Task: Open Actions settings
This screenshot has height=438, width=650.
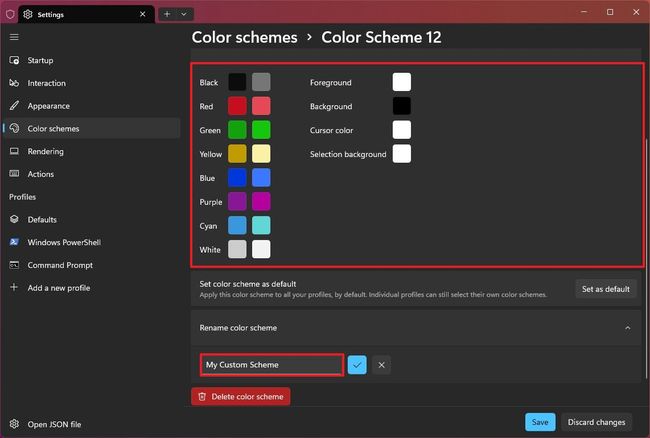Action: pyautogui.click(x=91, y=174)
